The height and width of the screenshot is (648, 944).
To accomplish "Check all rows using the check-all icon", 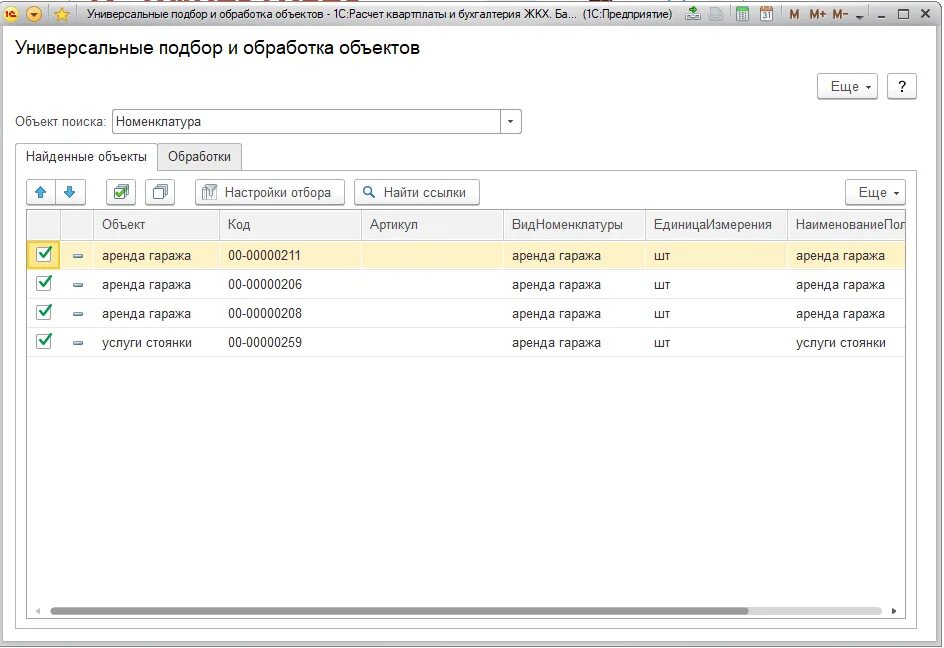I will click(121, 192).
